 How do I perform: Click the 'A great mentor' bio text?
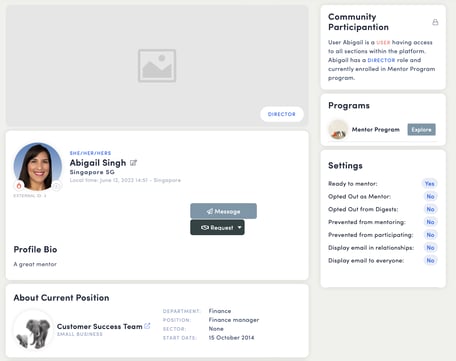[35, 264]
